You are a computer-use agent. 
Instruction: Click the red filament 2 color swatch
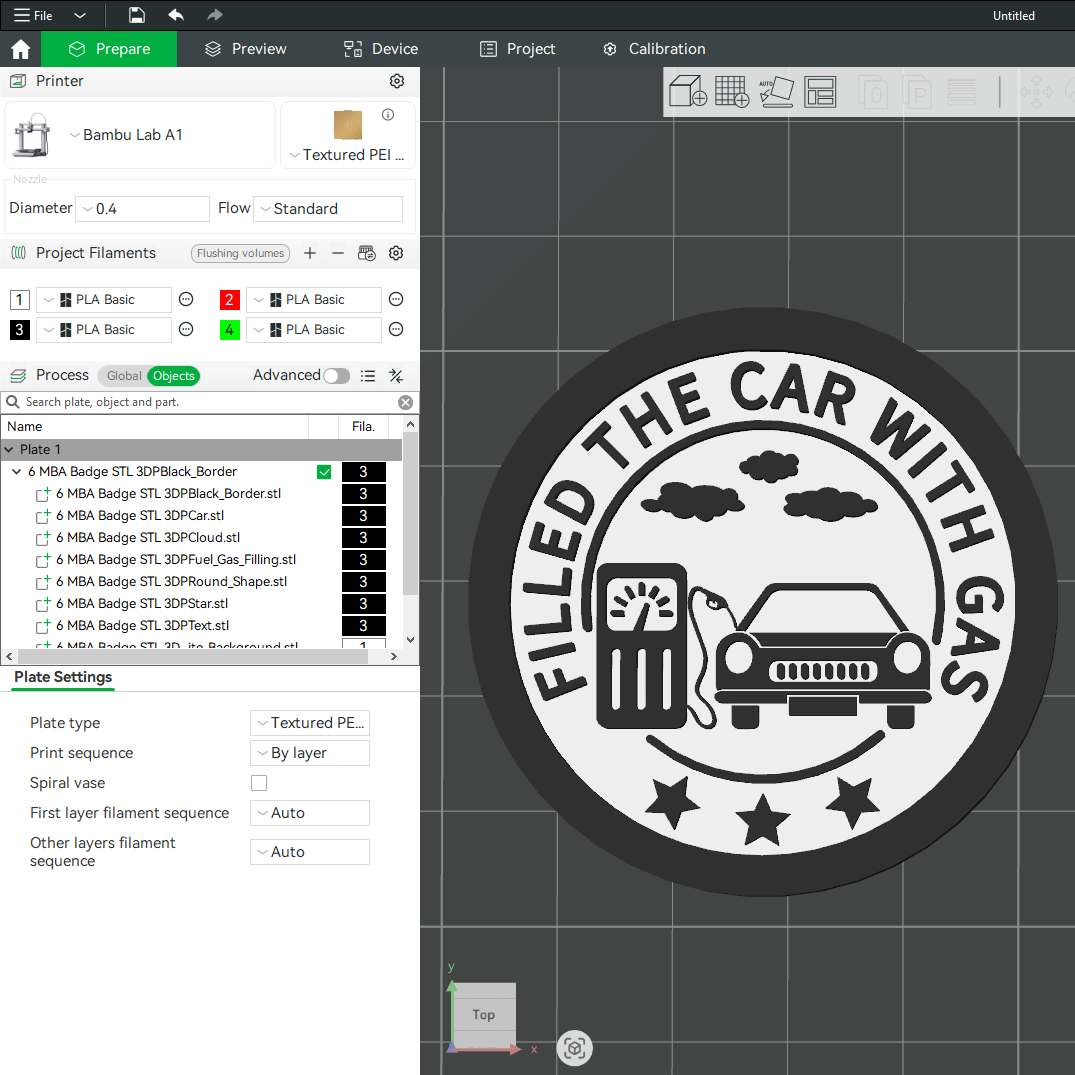pyautogui.click(x=230, y=300)
